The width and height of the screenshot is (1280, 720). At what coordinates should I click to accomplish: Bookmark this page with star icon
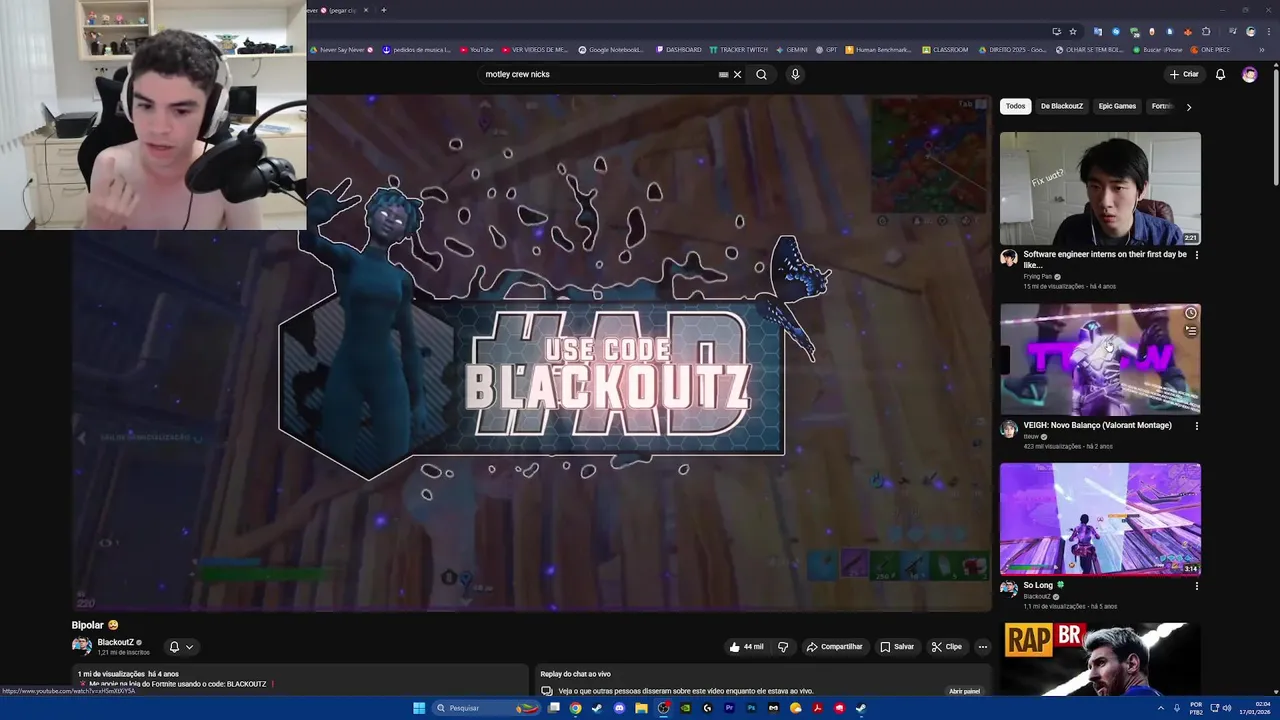(x=1073, y=31)
